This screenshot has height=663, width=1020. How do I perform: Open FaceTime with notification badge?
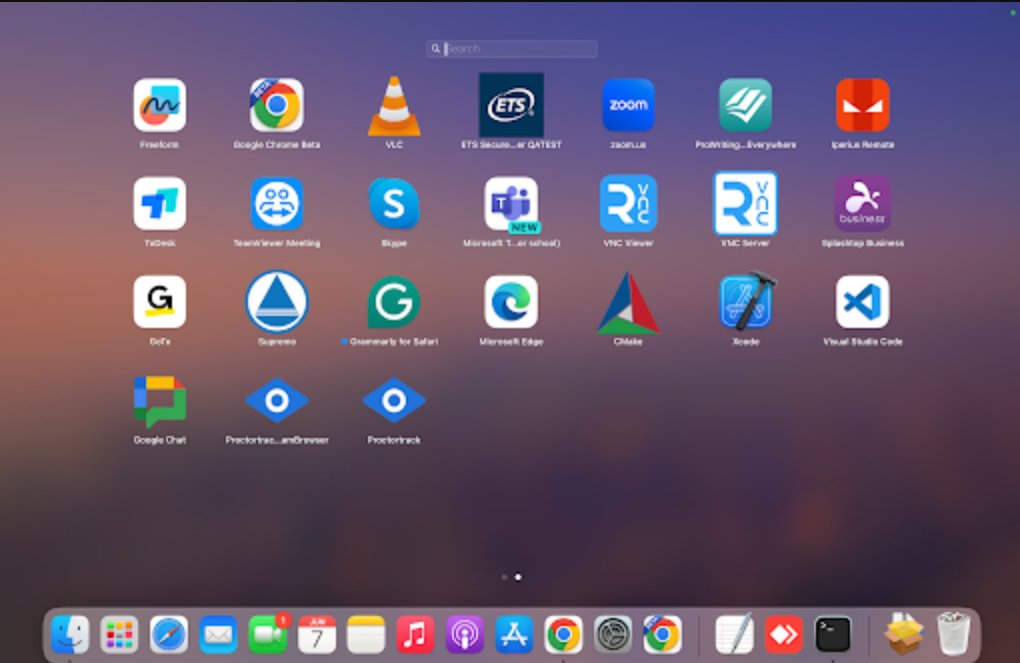(267, 634)
